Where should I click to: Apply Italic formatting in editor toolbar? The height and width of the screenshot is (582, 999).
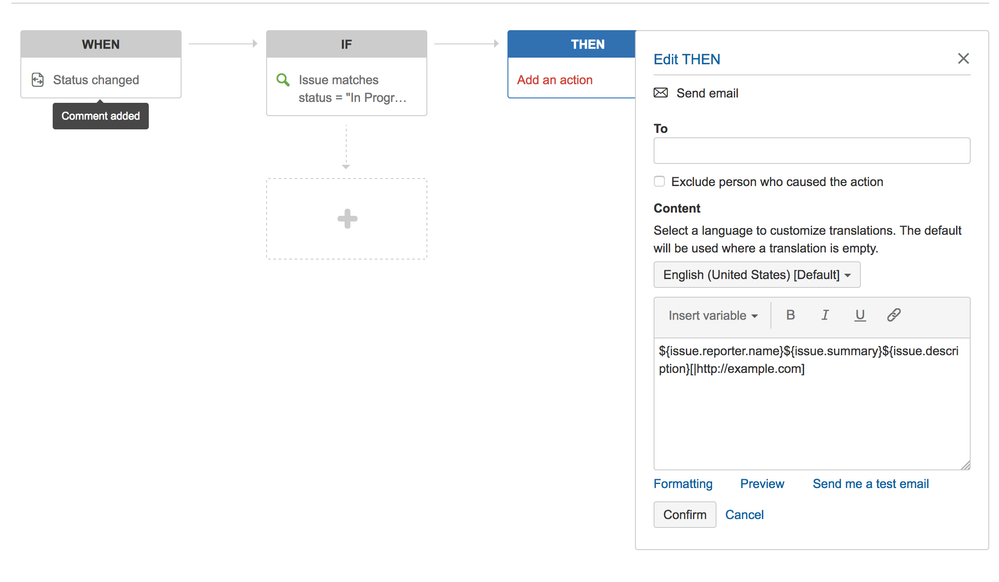coord(825,315)
